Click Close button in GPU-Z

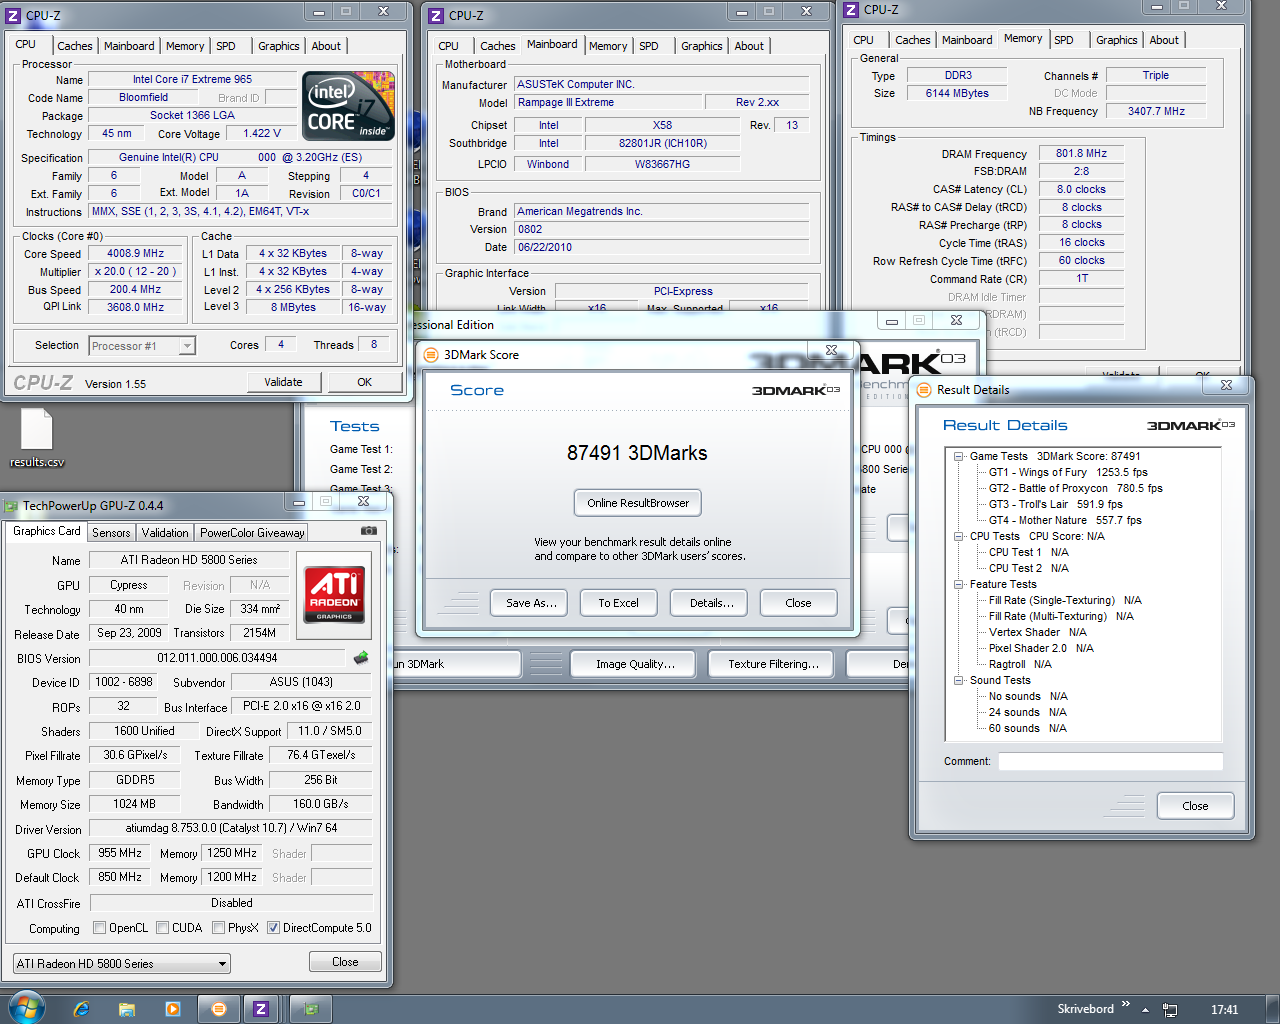345,962
